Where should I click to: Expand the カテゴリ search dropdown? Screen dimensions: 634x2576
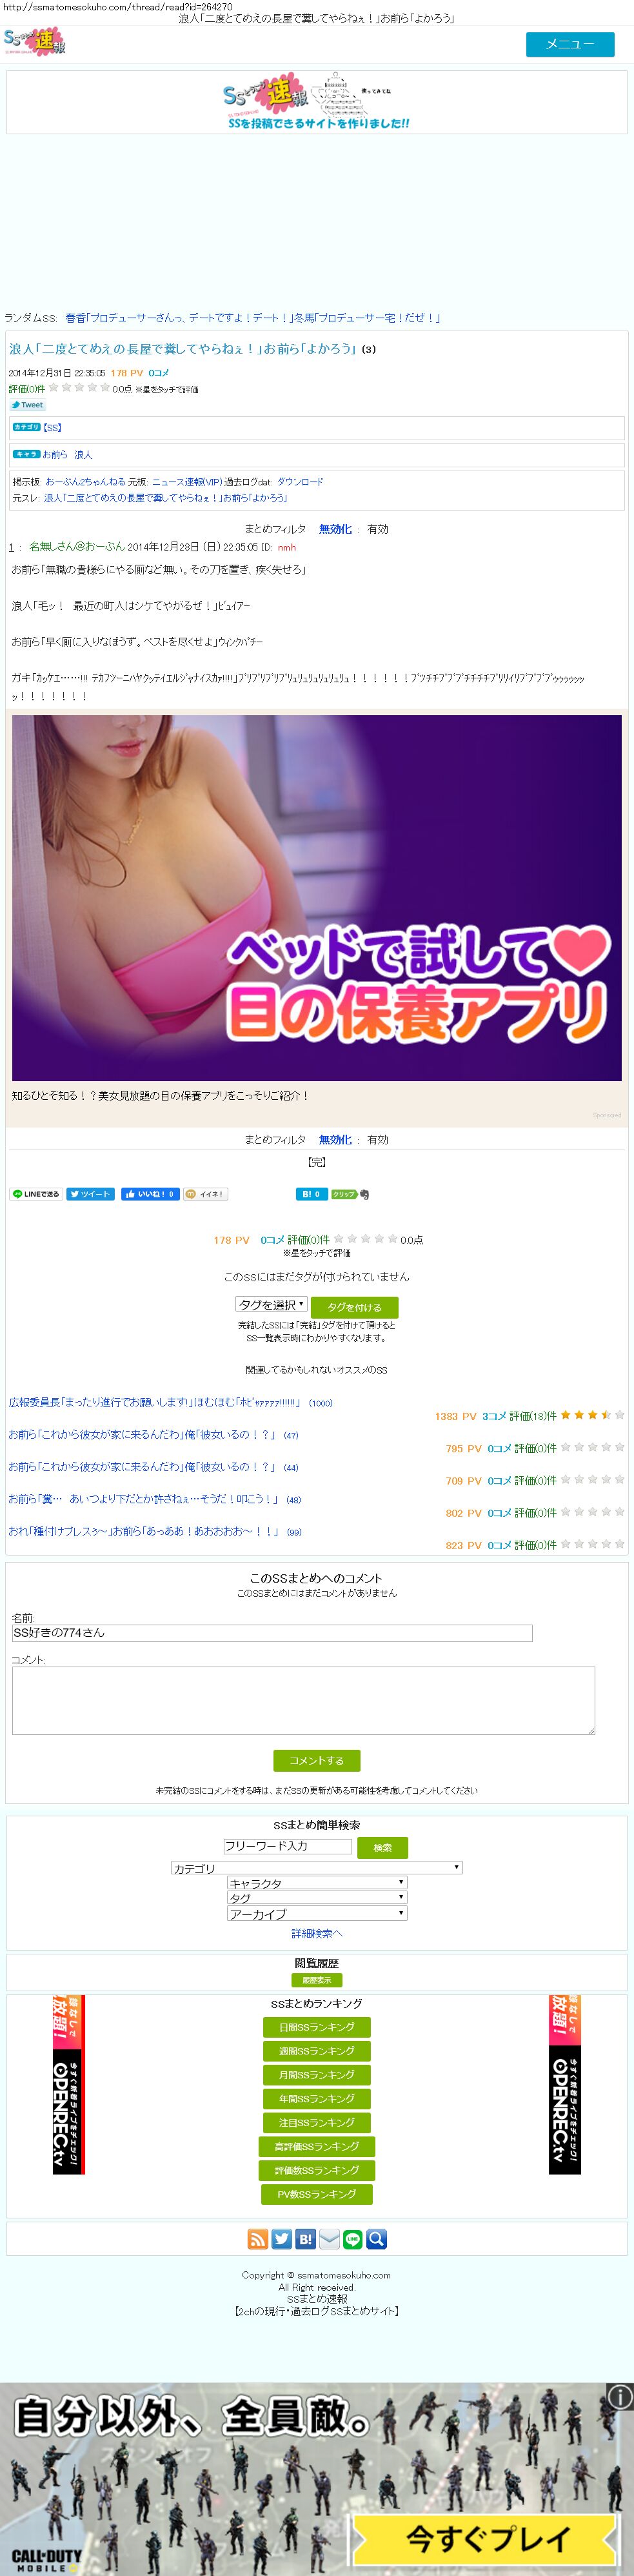click(x=317, y=1867)
